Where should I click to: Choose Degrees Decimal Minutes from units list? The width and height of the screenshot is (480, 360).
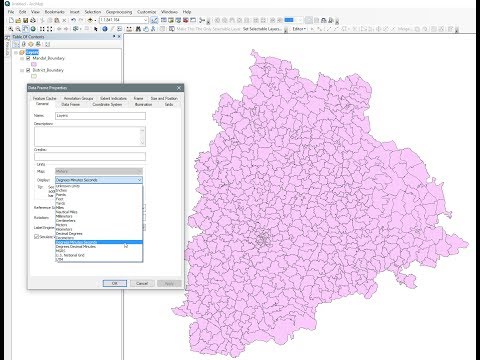[x=99, y=247]
